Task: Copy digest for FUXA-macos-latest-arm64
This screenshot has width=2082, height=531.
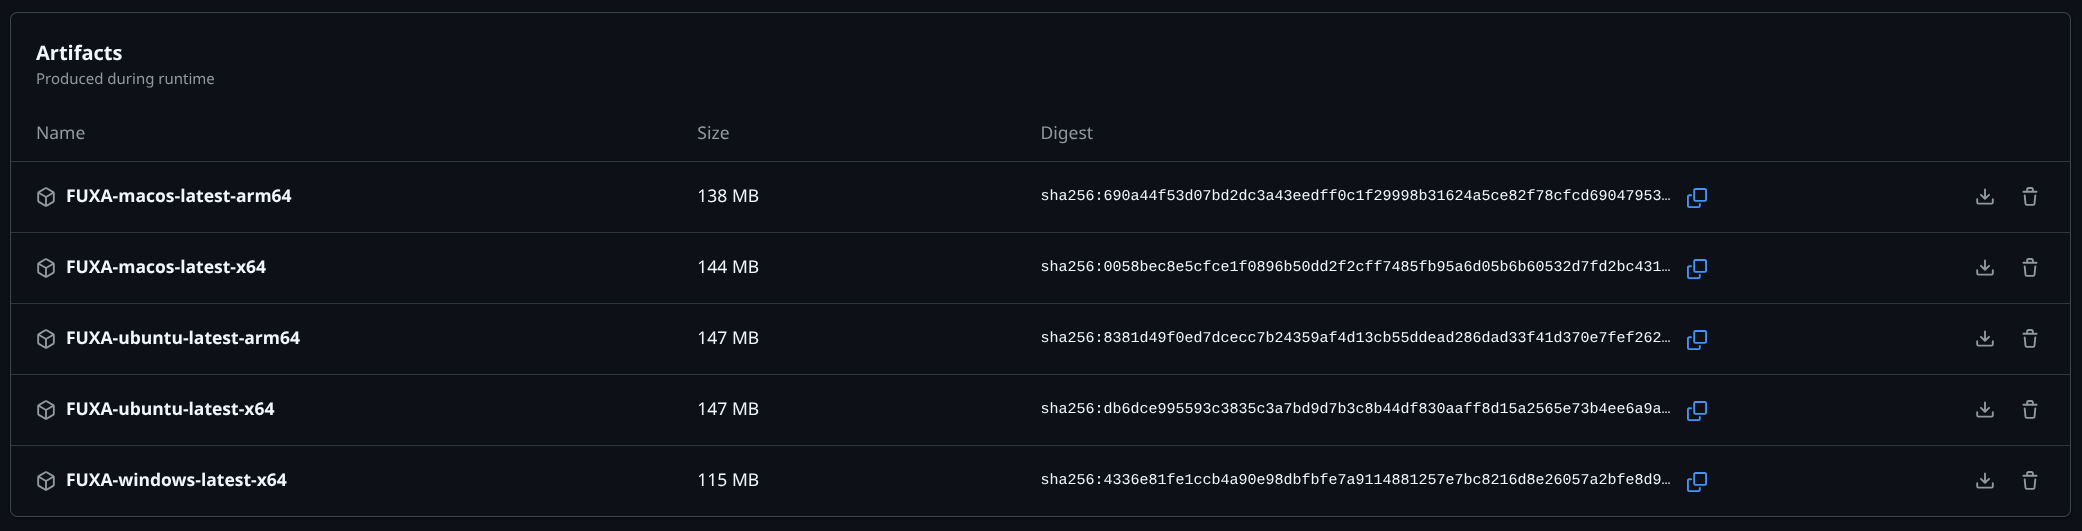Action: coord(1697,197)
